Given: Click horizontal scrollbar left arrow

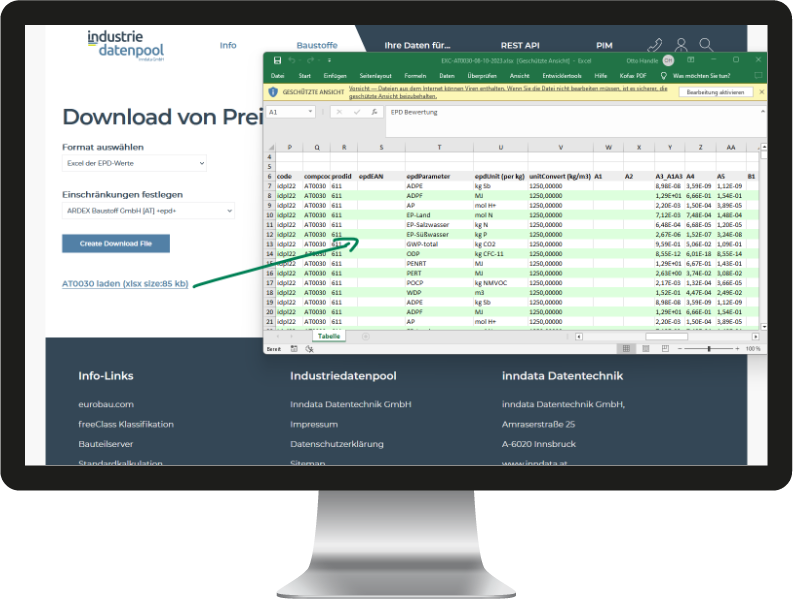Looking at the screenshot, I should click(x=579, y=336).
